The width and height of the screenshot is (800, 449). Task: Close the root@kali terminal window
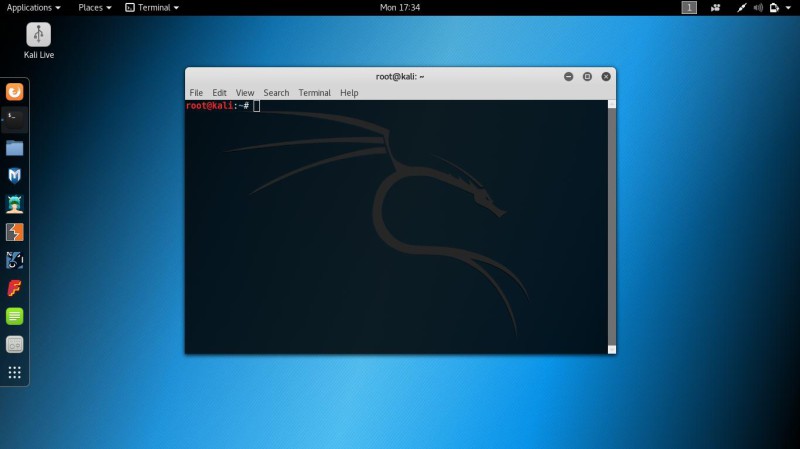click(x=606, y=77)
